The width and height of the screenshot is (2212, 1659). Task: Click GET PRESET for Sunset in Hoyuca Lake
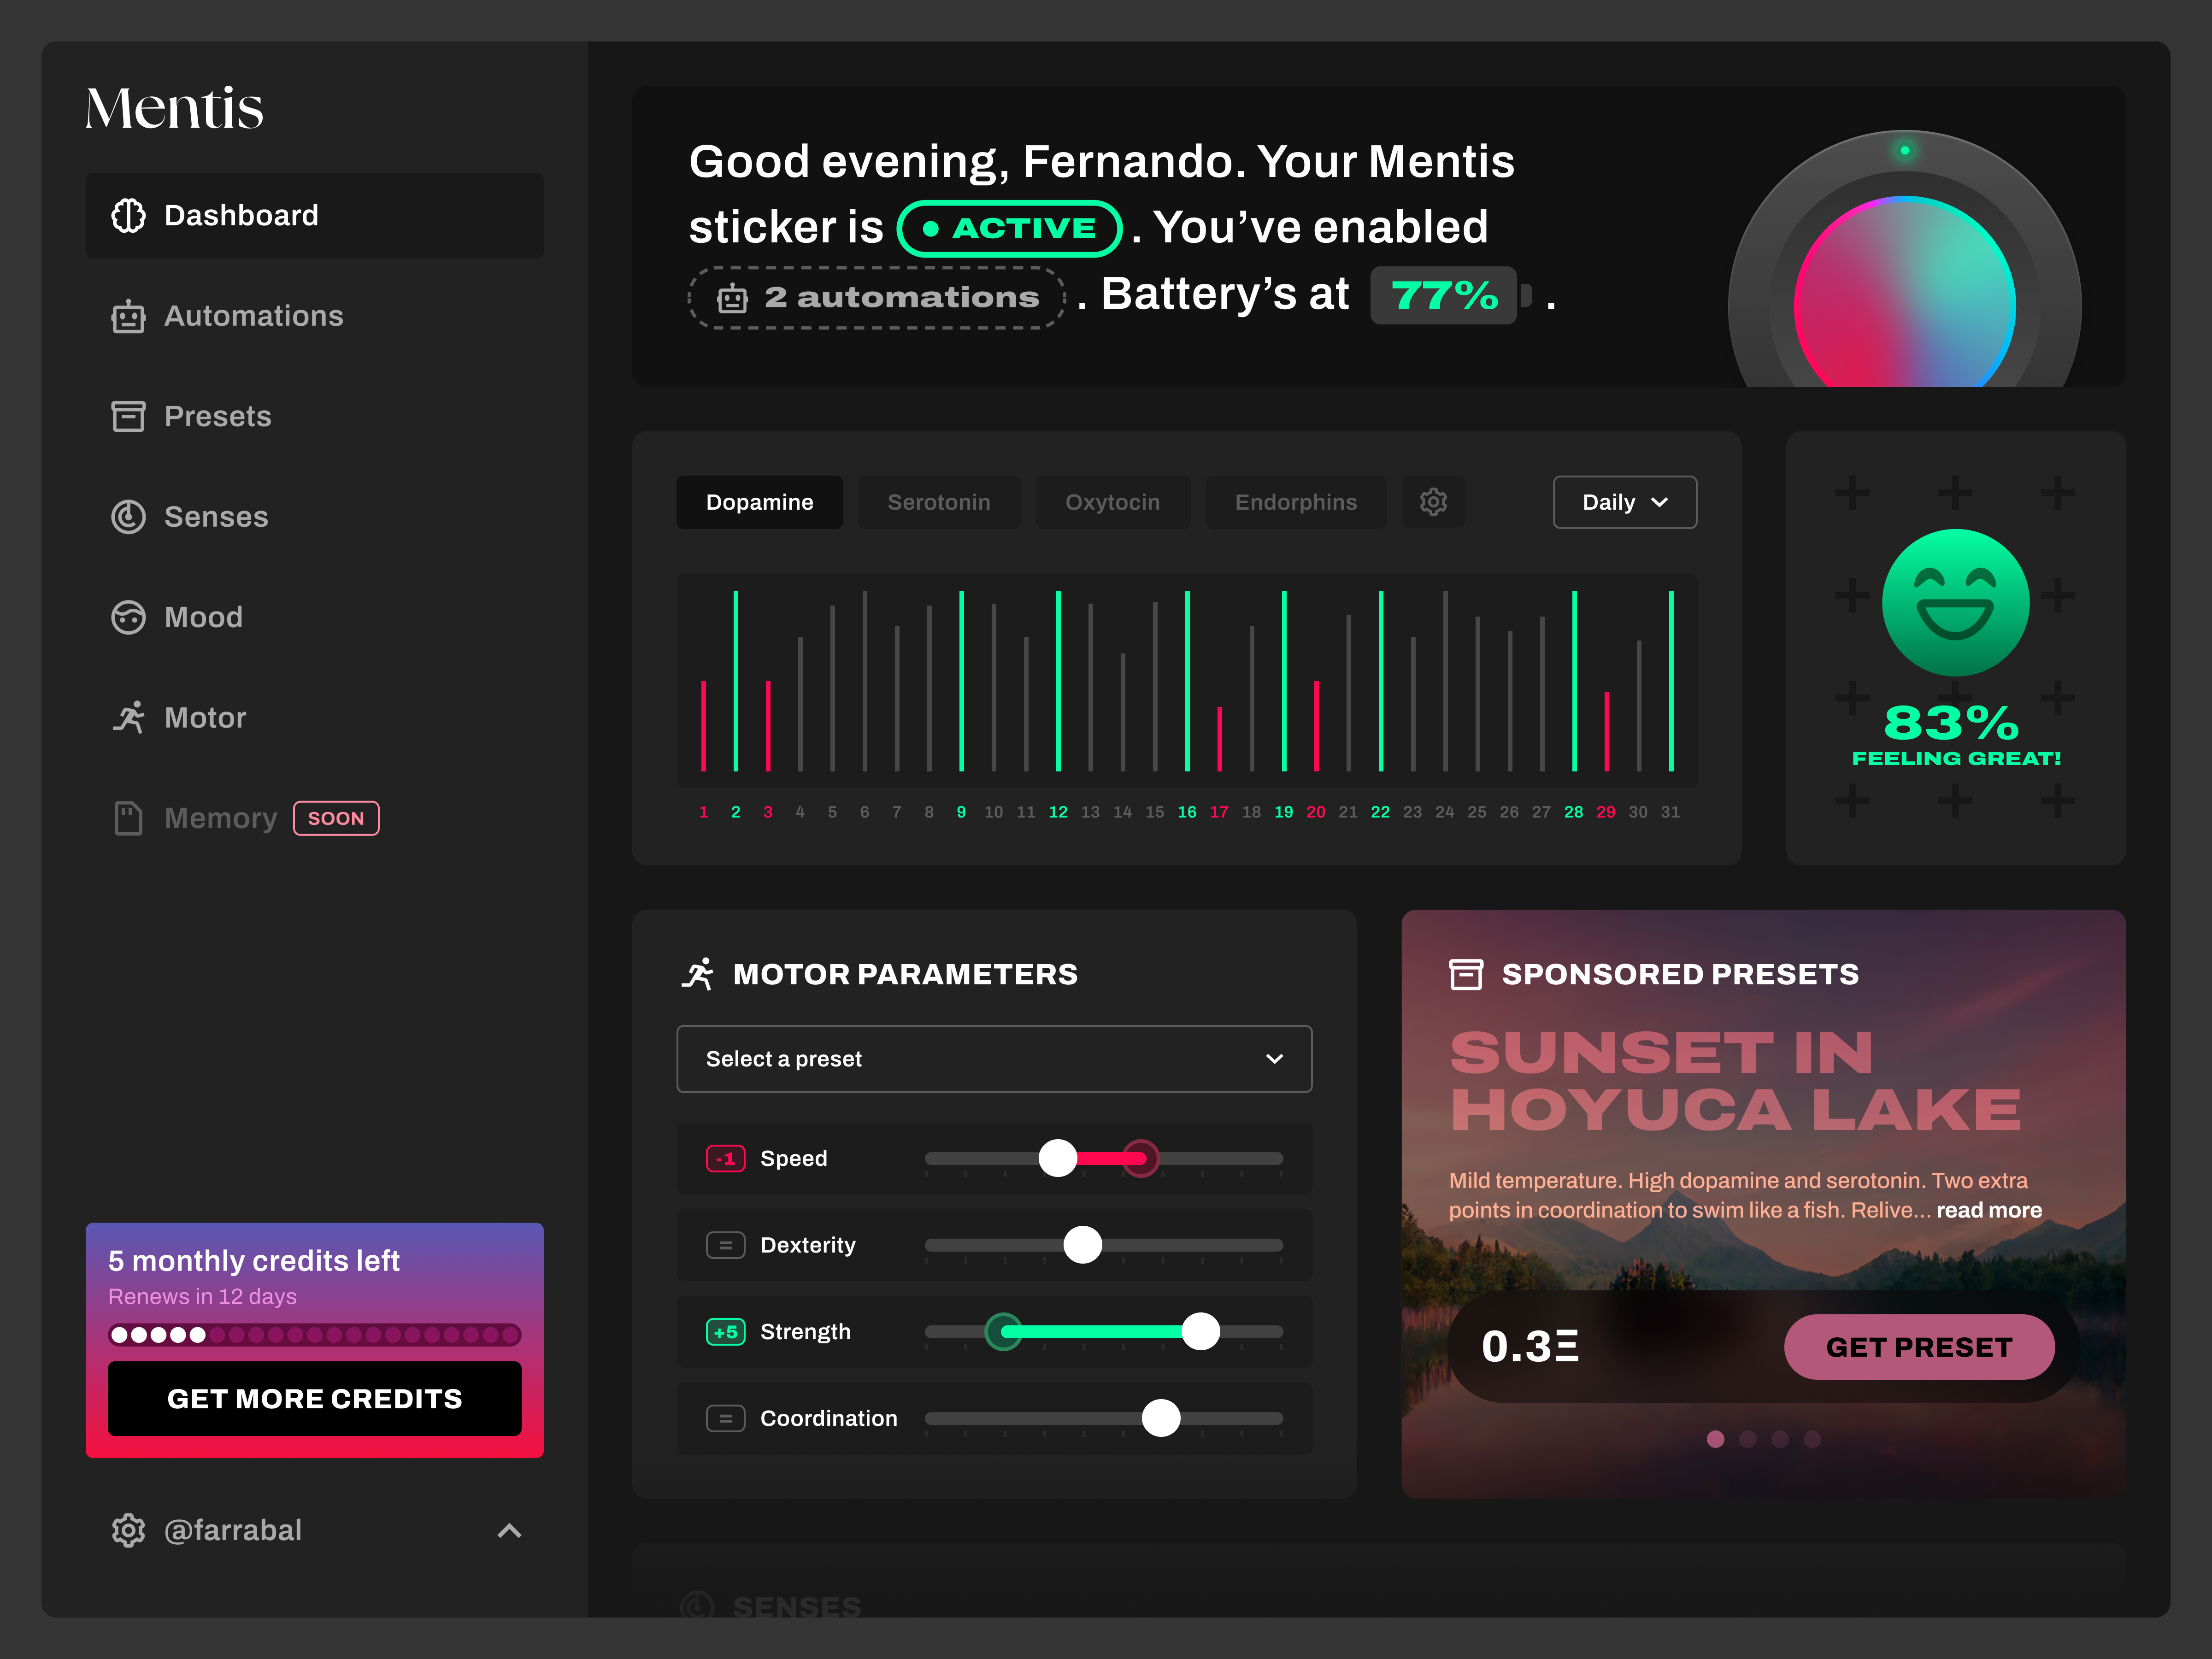pos(1919,1347)
